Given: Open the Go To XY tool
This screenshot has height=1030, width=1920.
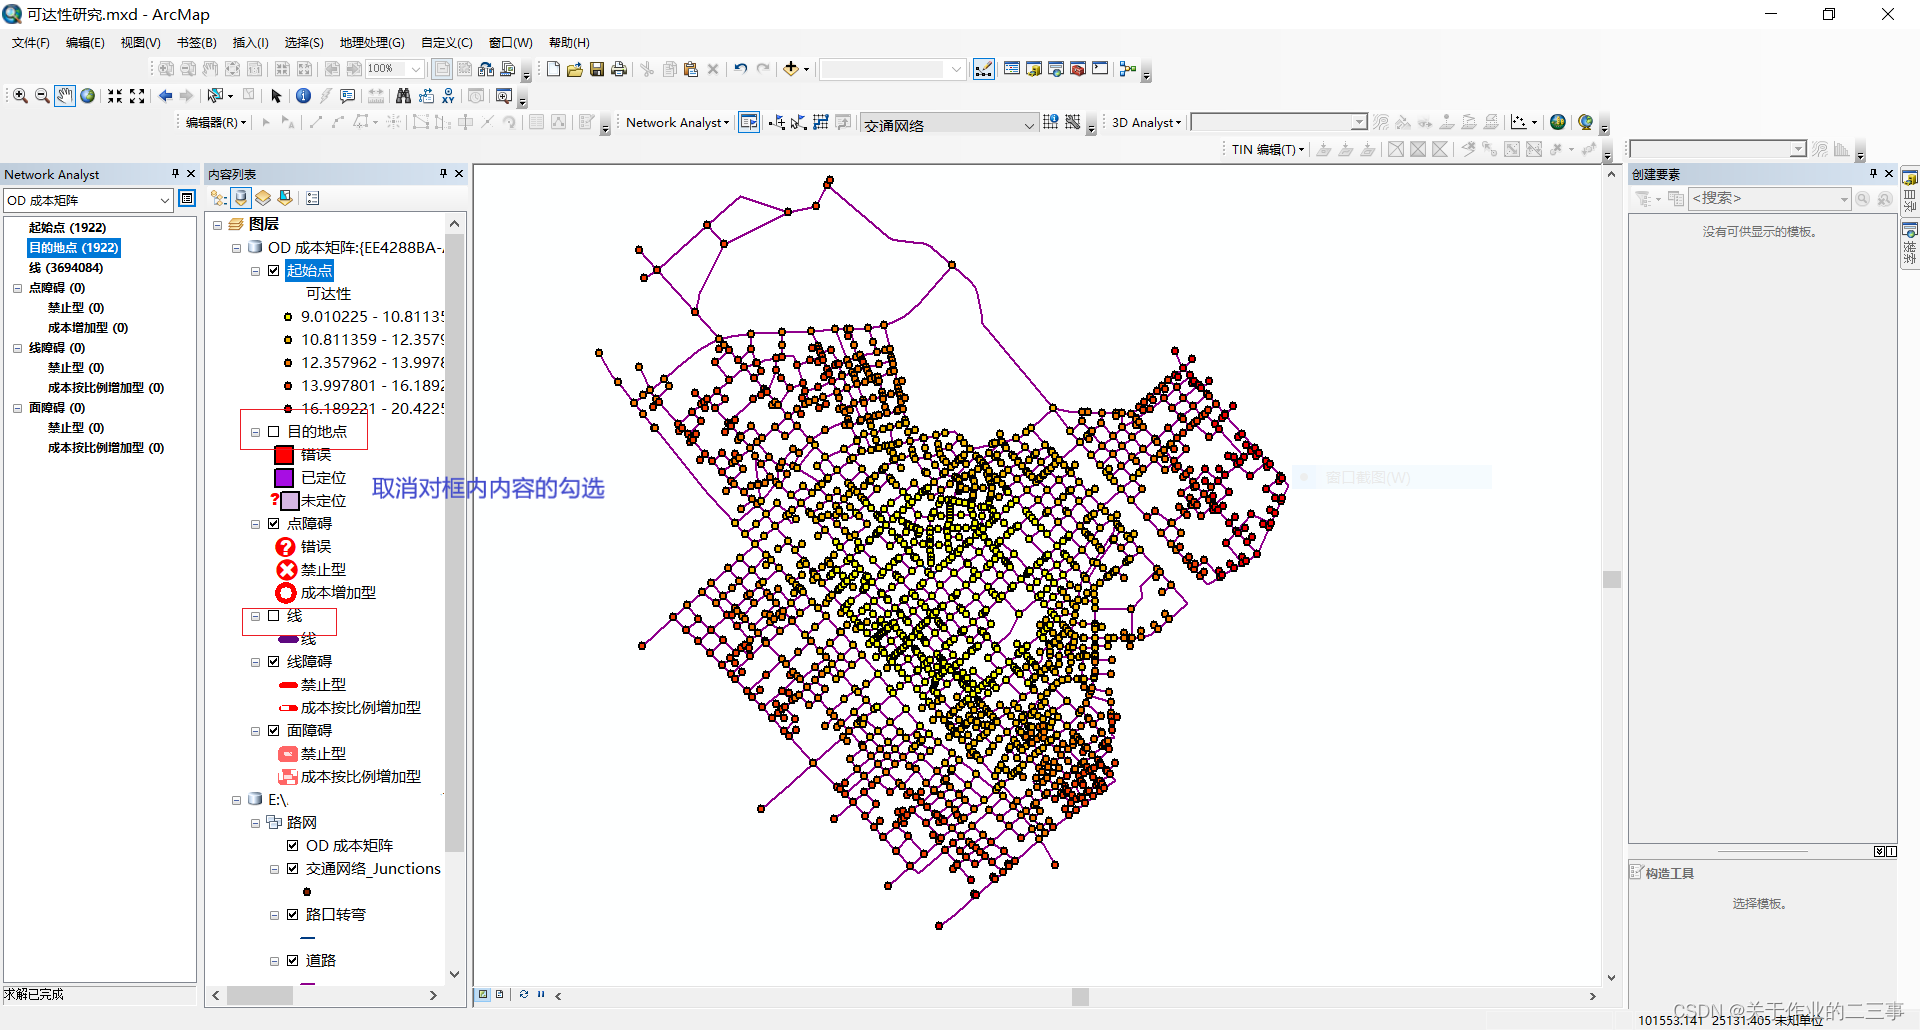Looking at the screenshot, I should coord(448,96).
